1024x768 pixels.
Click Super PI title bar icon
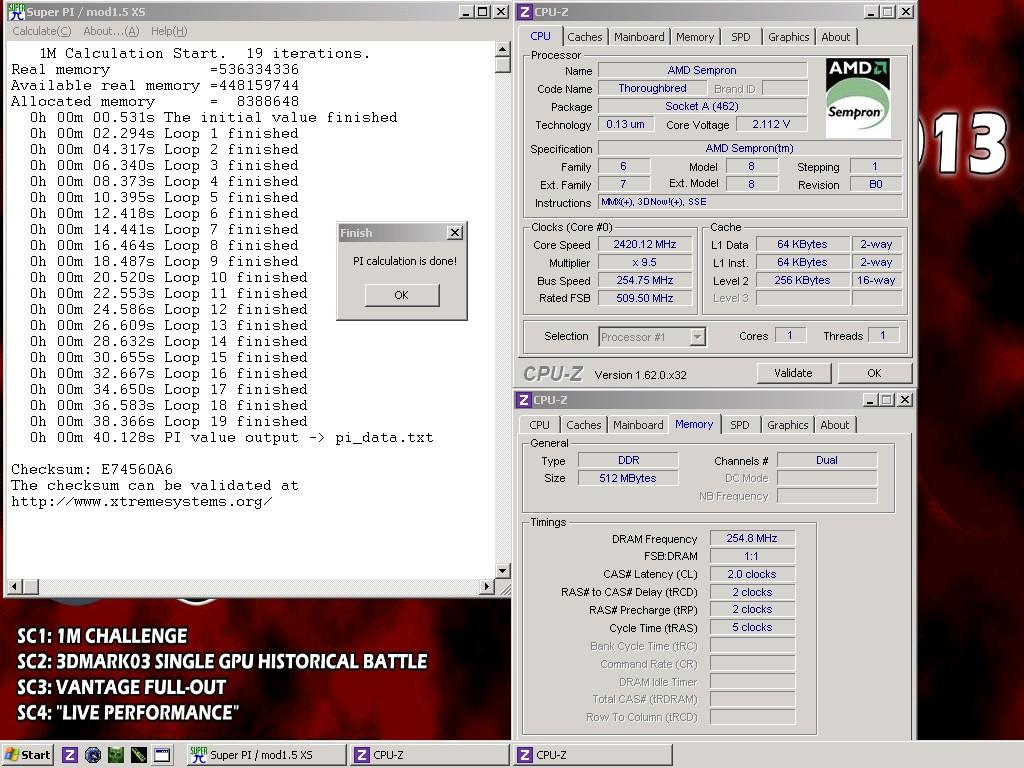point(16,11)
